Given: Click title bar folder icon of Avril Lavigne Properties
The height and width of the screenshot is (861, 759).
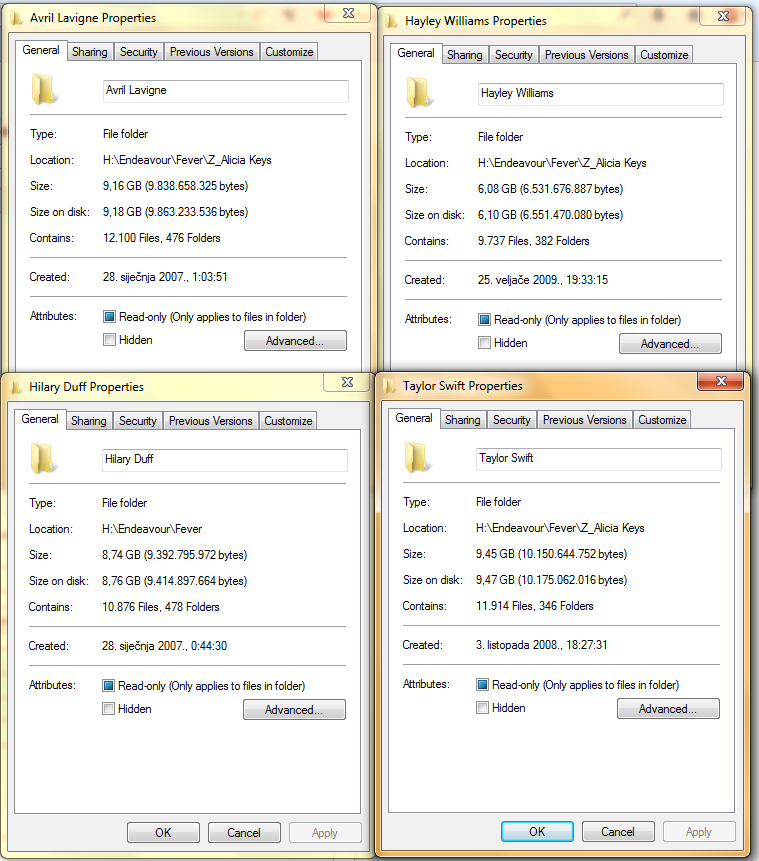Looking at the screenshot, I should pos(16,19).
